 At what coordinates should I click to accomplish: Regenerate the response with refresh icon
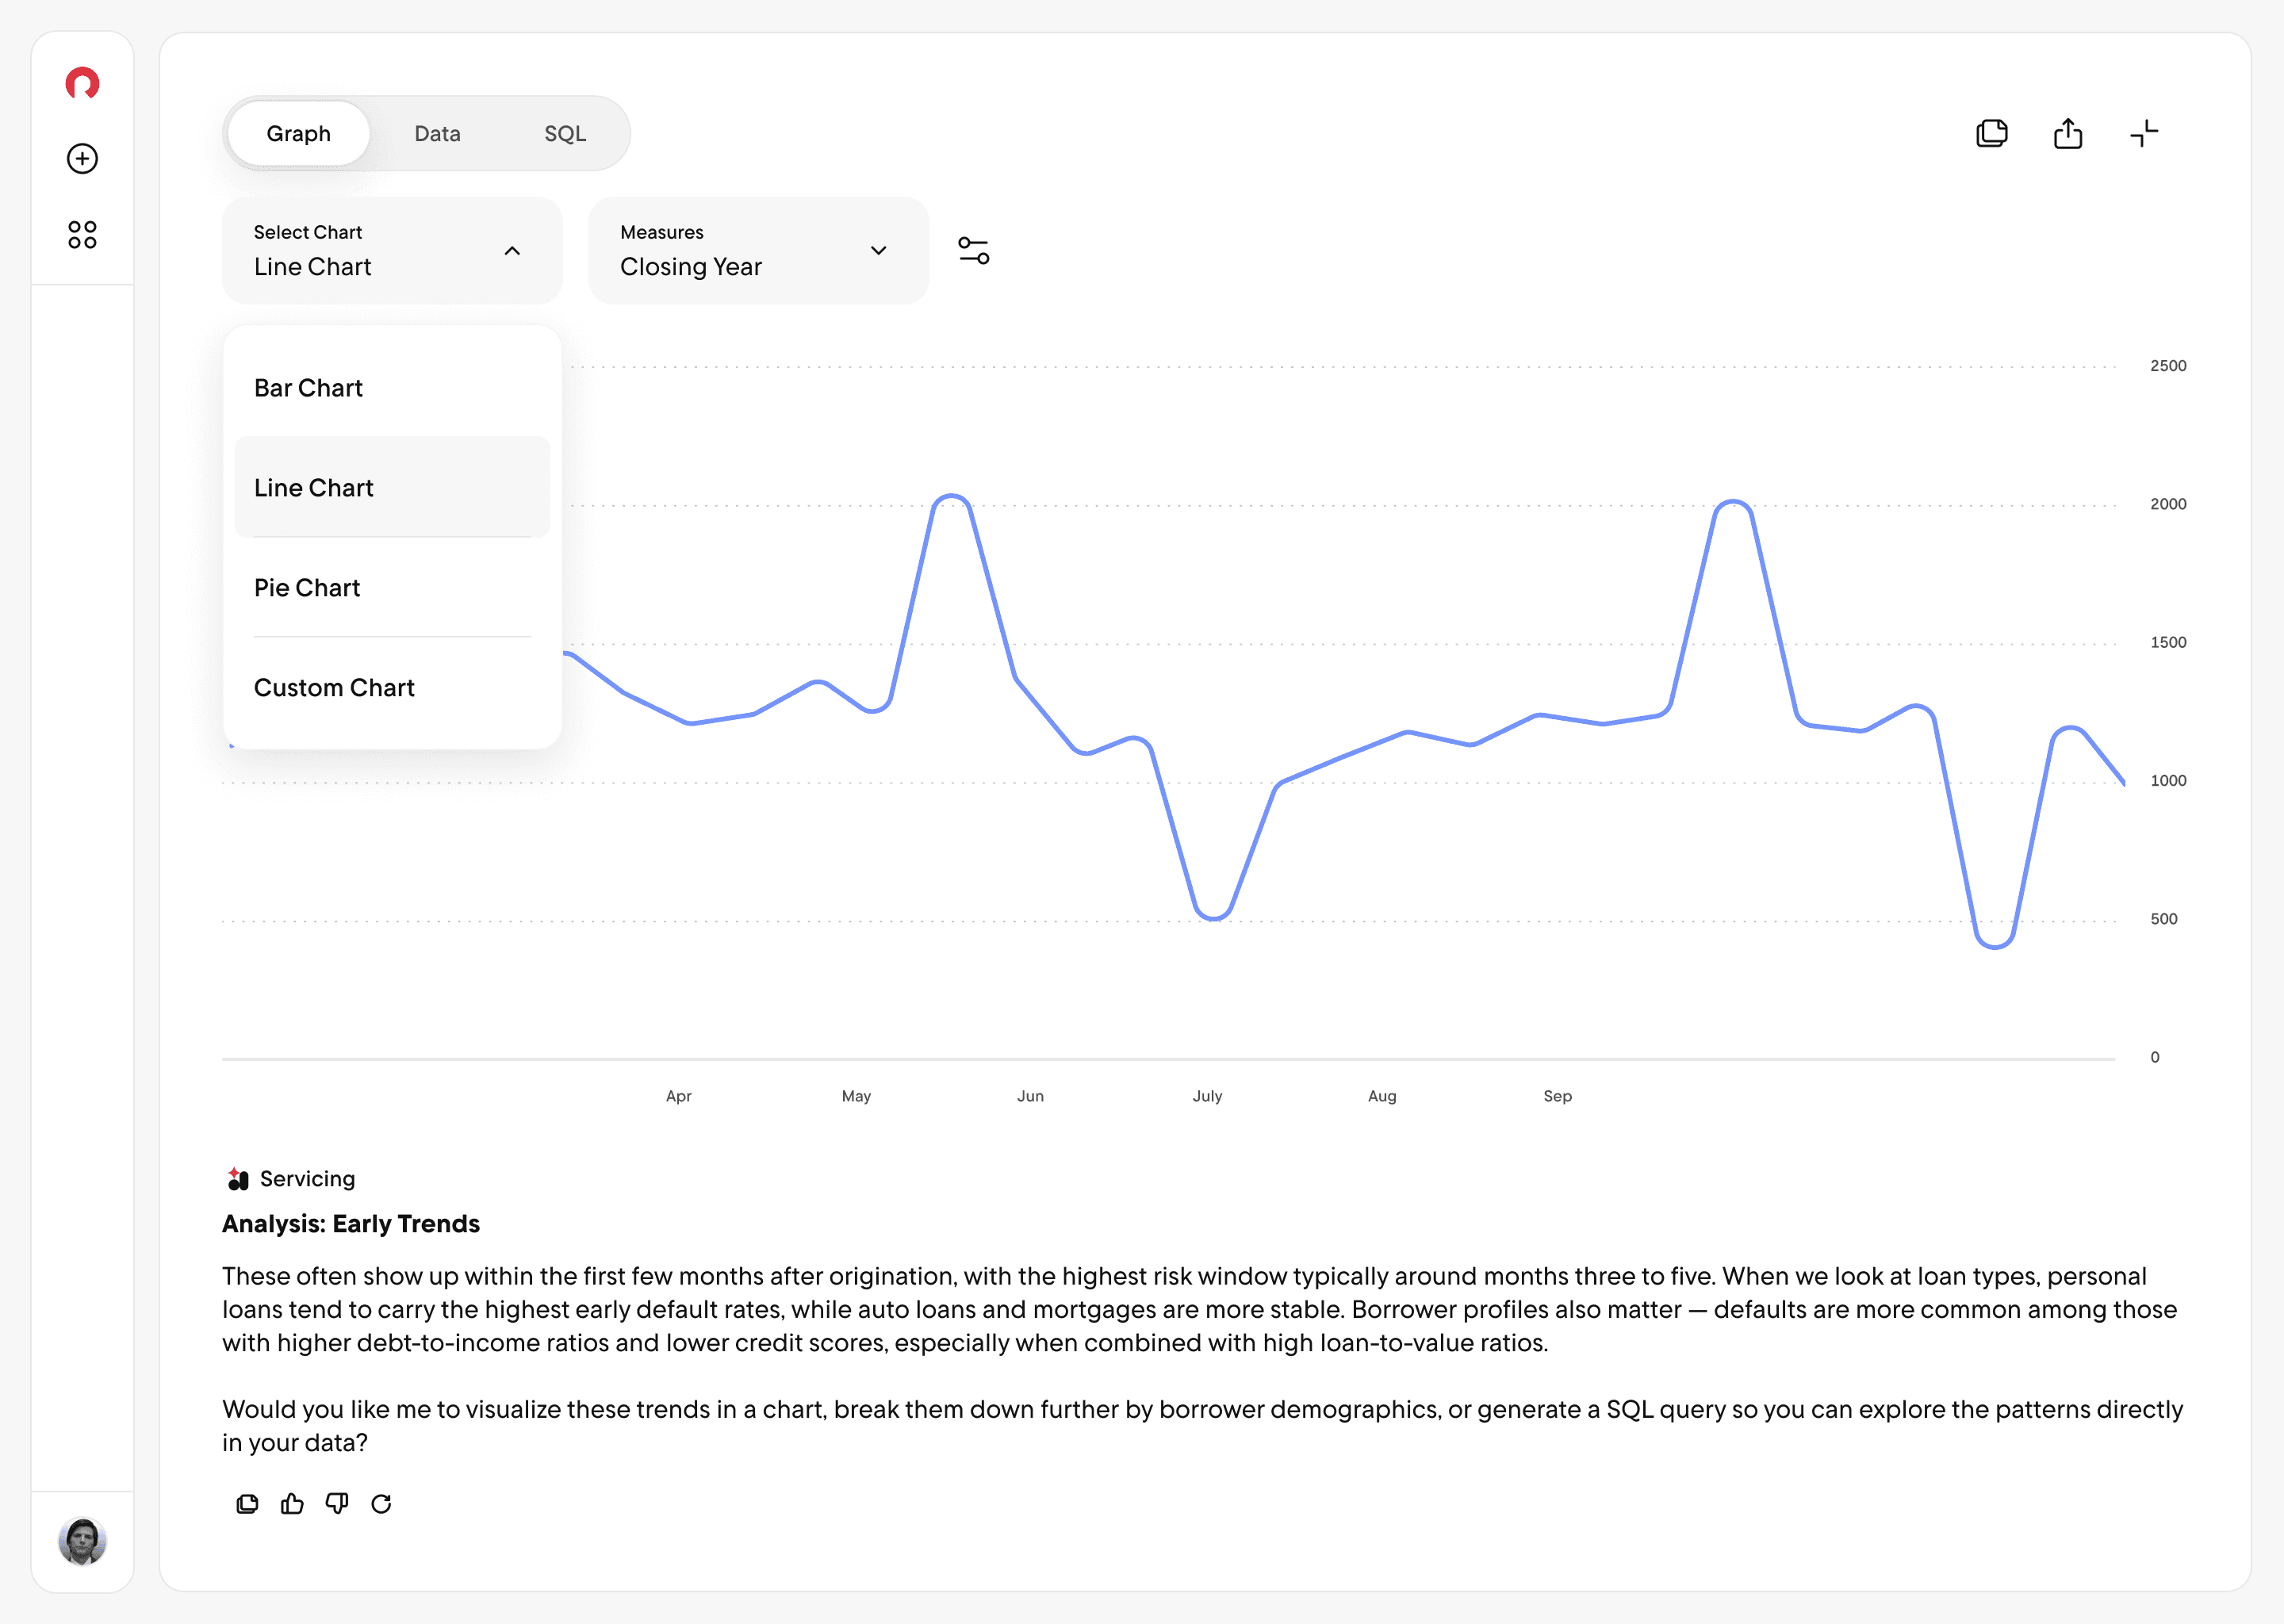click(381, 1504)
